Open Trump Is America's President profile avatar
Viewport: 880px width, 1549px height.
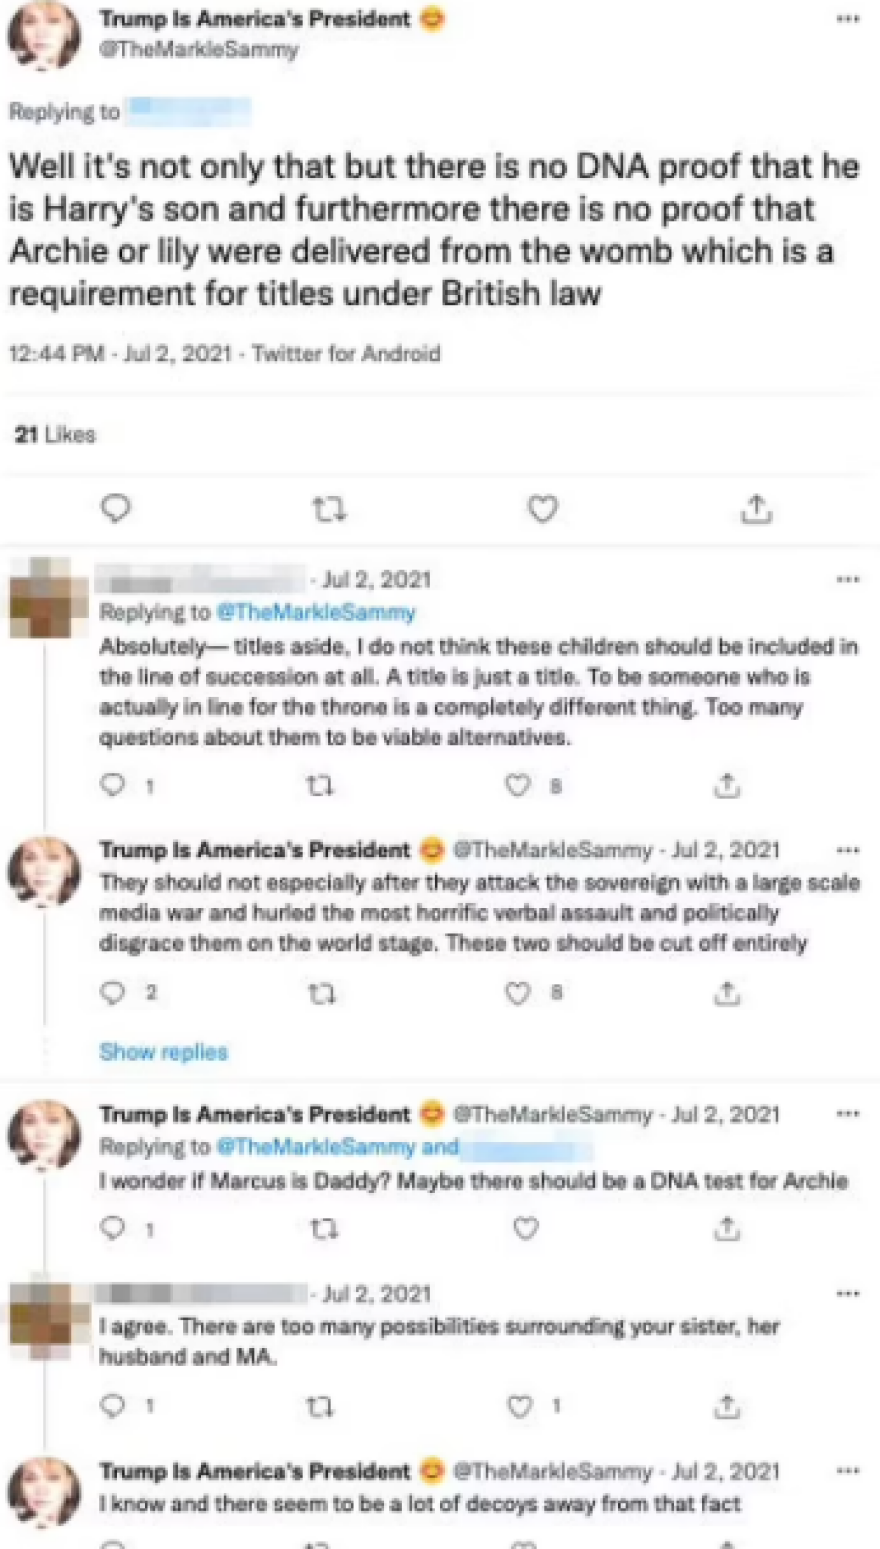[42, 35]
